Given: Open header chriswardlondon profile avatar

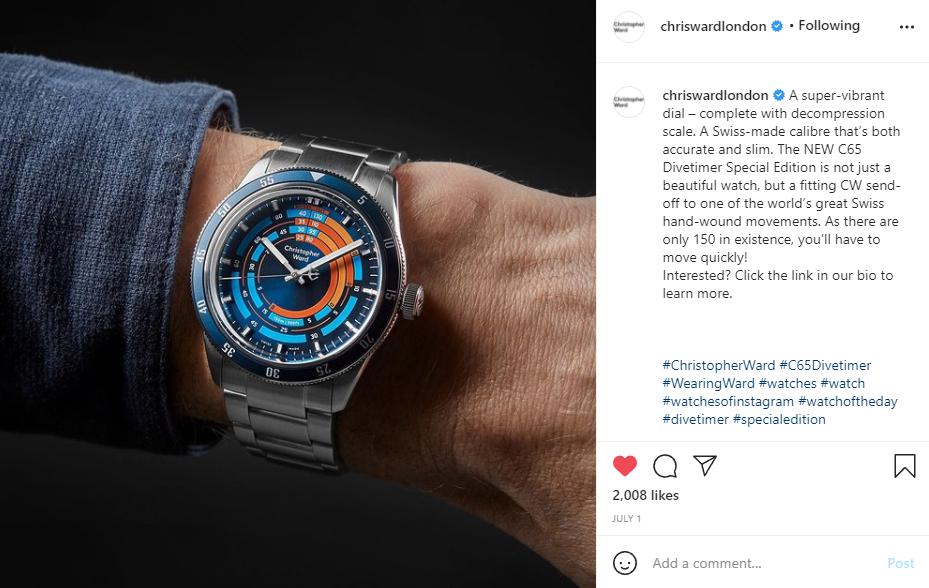Looking at the screenshot, I should pyautogui.click(x=629, y=27).
